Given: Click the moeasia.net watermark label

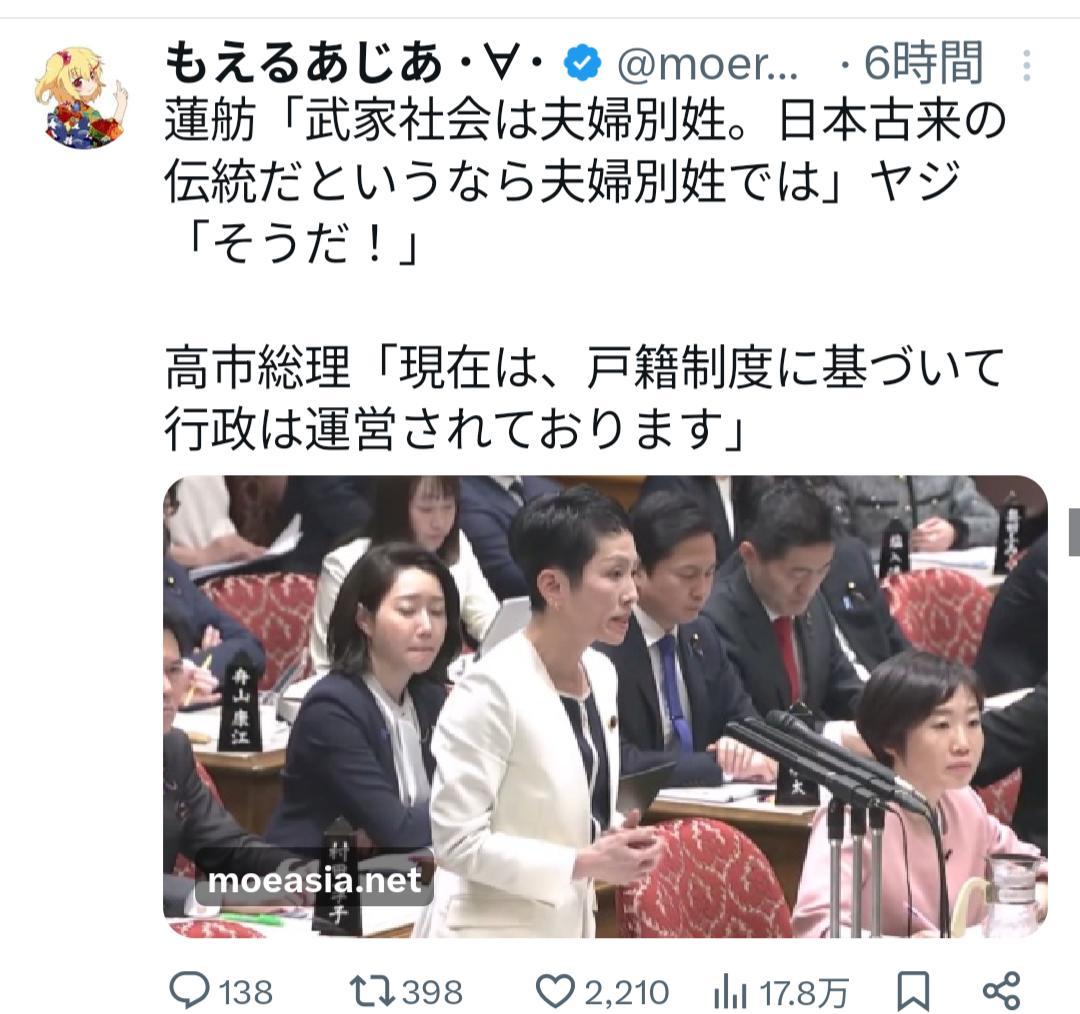Looking at the screenshot, I should [315, 880].
